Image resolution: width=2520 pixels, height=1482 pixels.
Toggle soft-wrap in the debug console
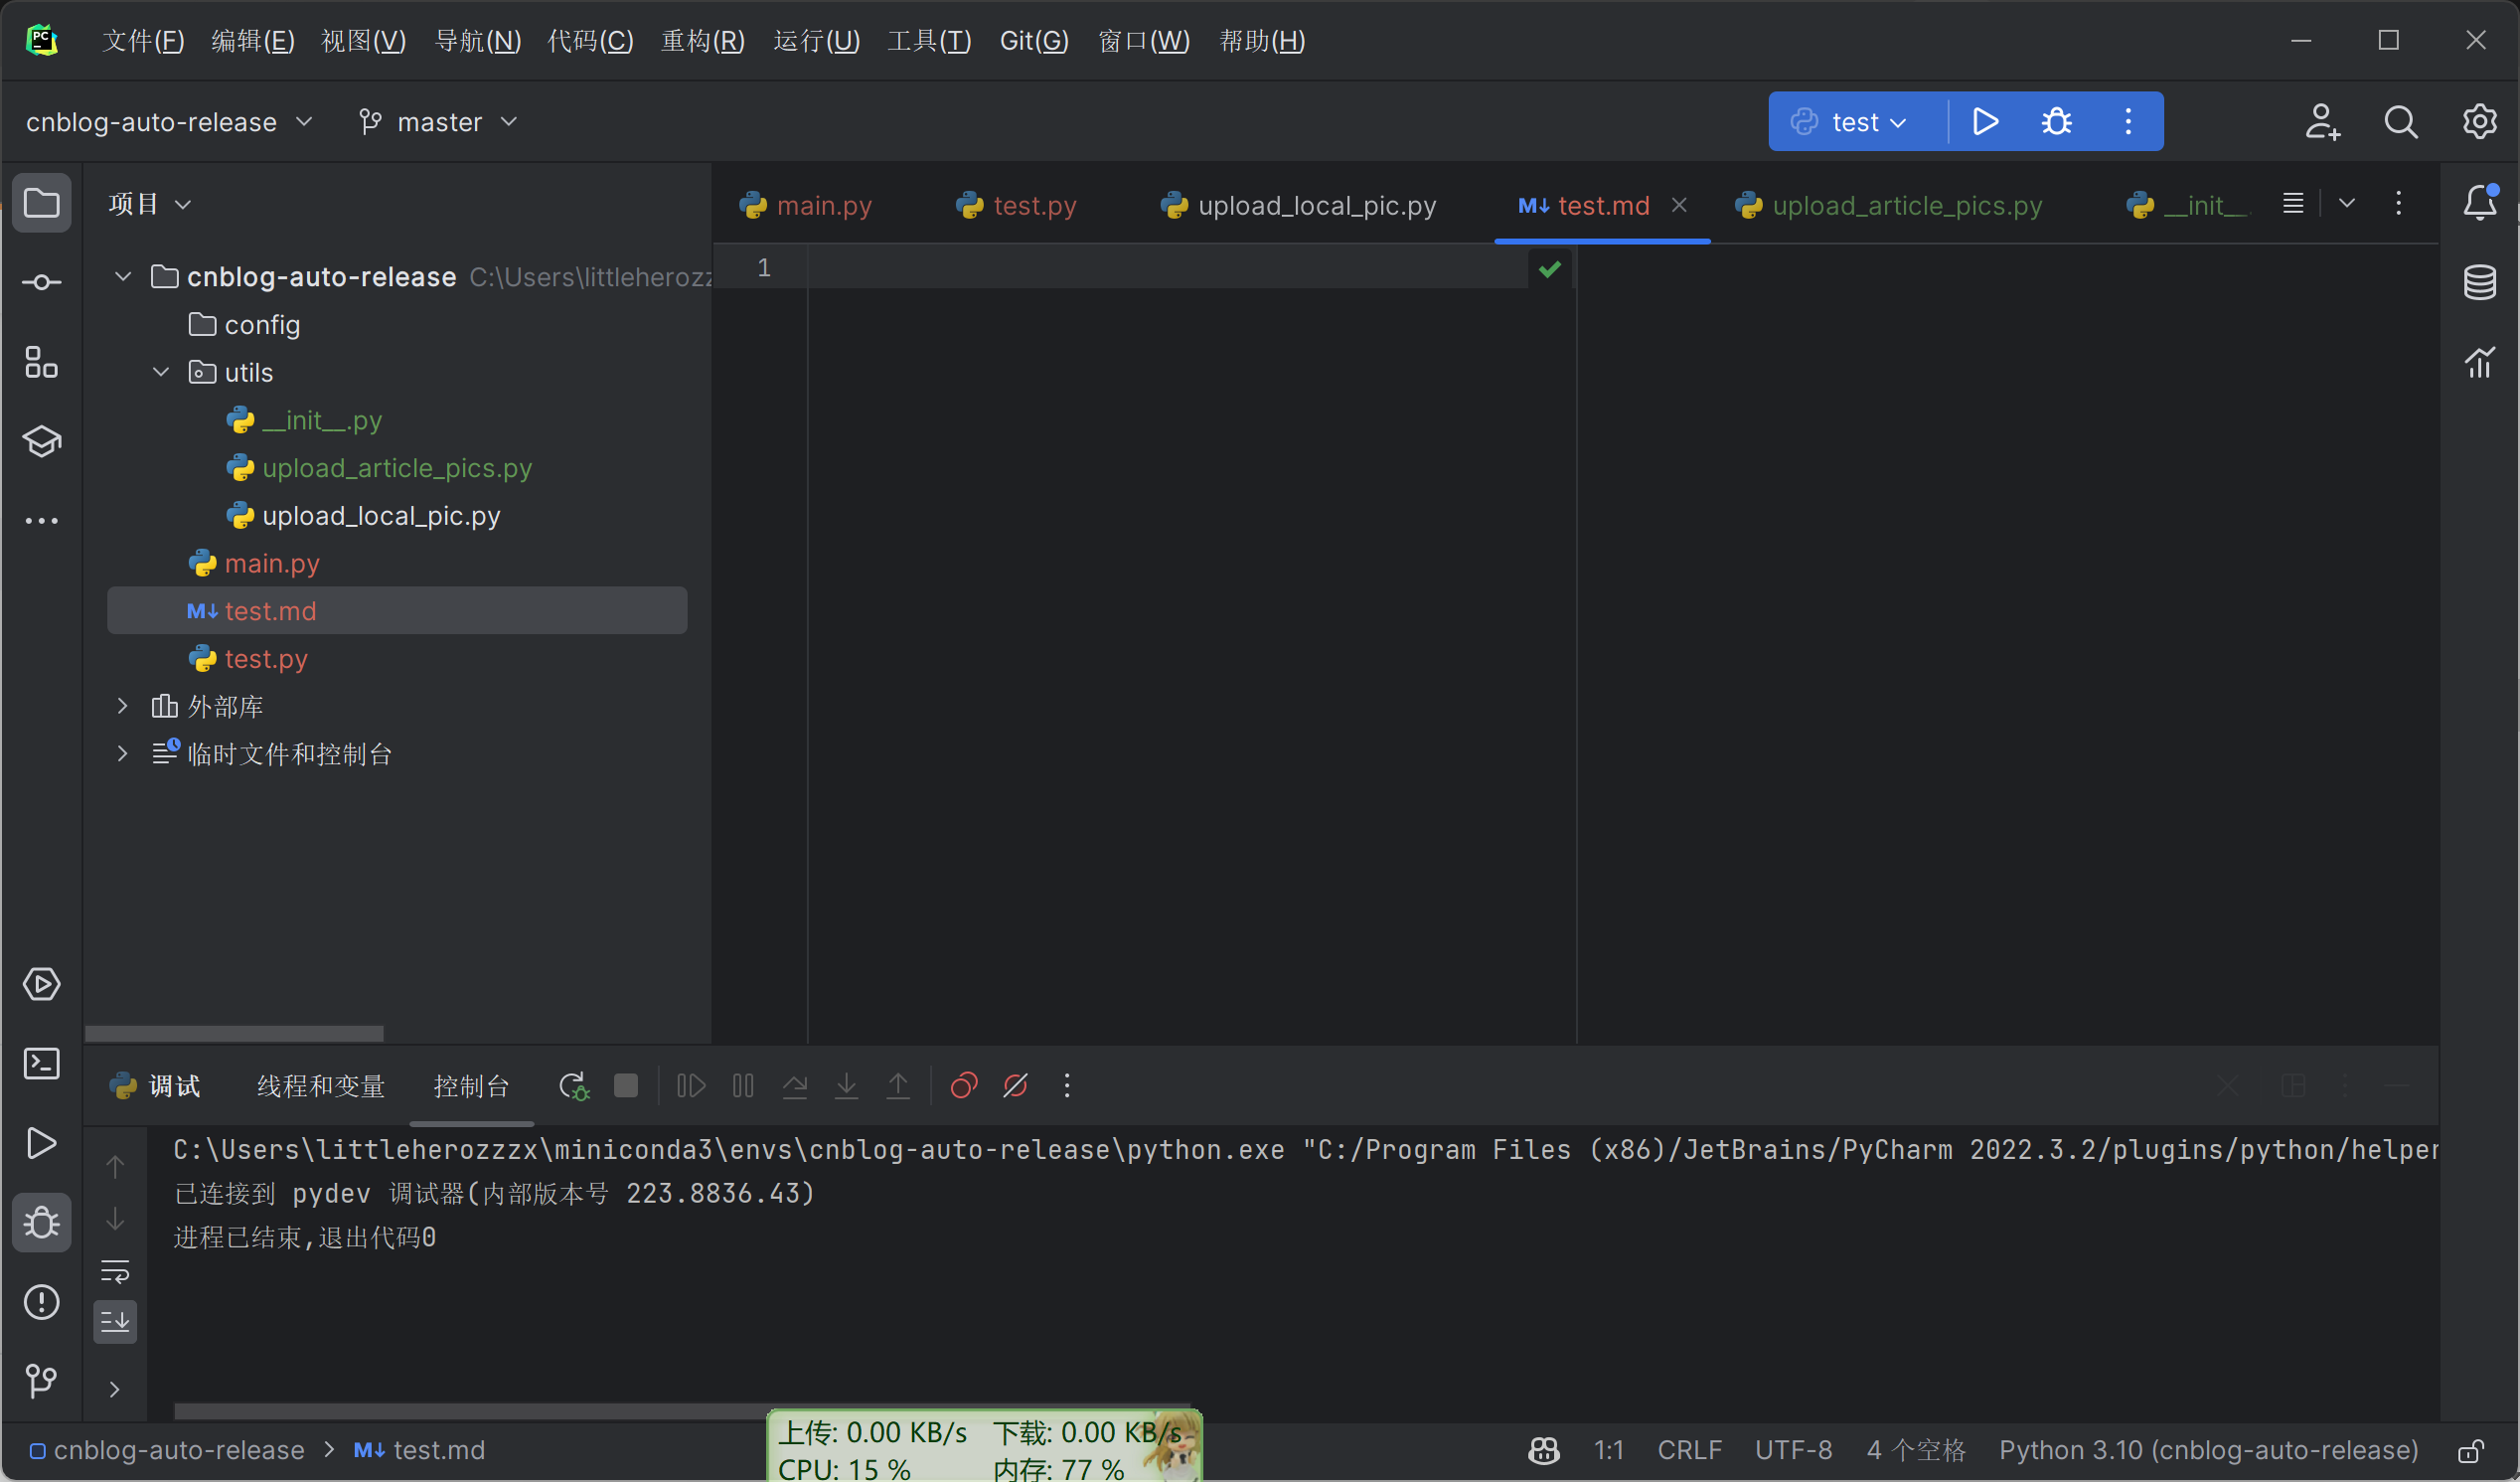pos(115,1271)
